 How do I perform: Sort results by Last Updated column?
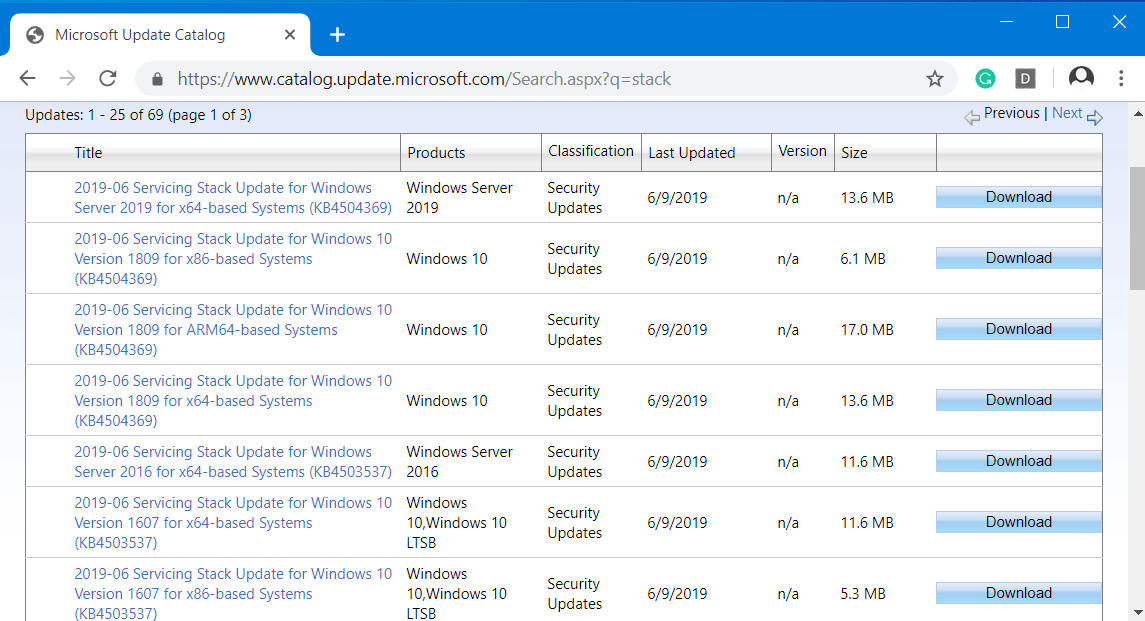pos(692,153)
